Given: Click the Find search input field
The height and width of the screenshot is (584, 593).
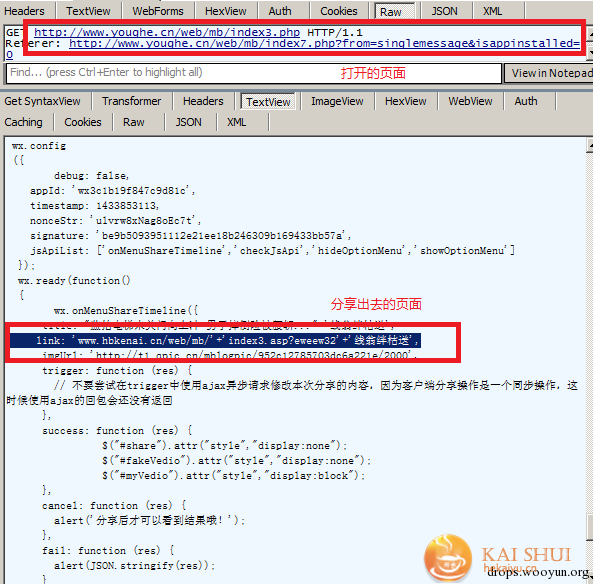Looking at the screenshot, I should coord(253,73).
